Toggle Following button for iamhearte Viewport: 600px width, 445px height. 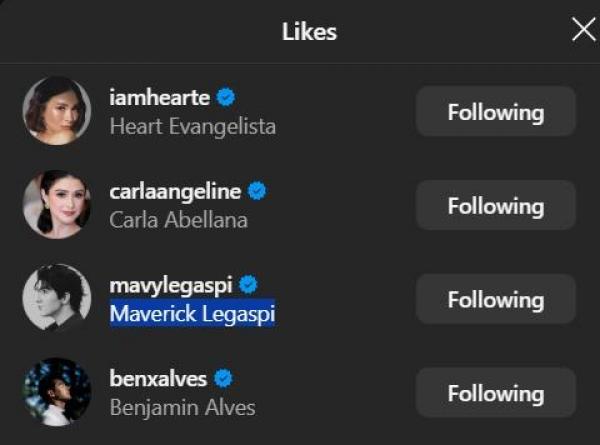pyautogui.click(x=495, y=112)
